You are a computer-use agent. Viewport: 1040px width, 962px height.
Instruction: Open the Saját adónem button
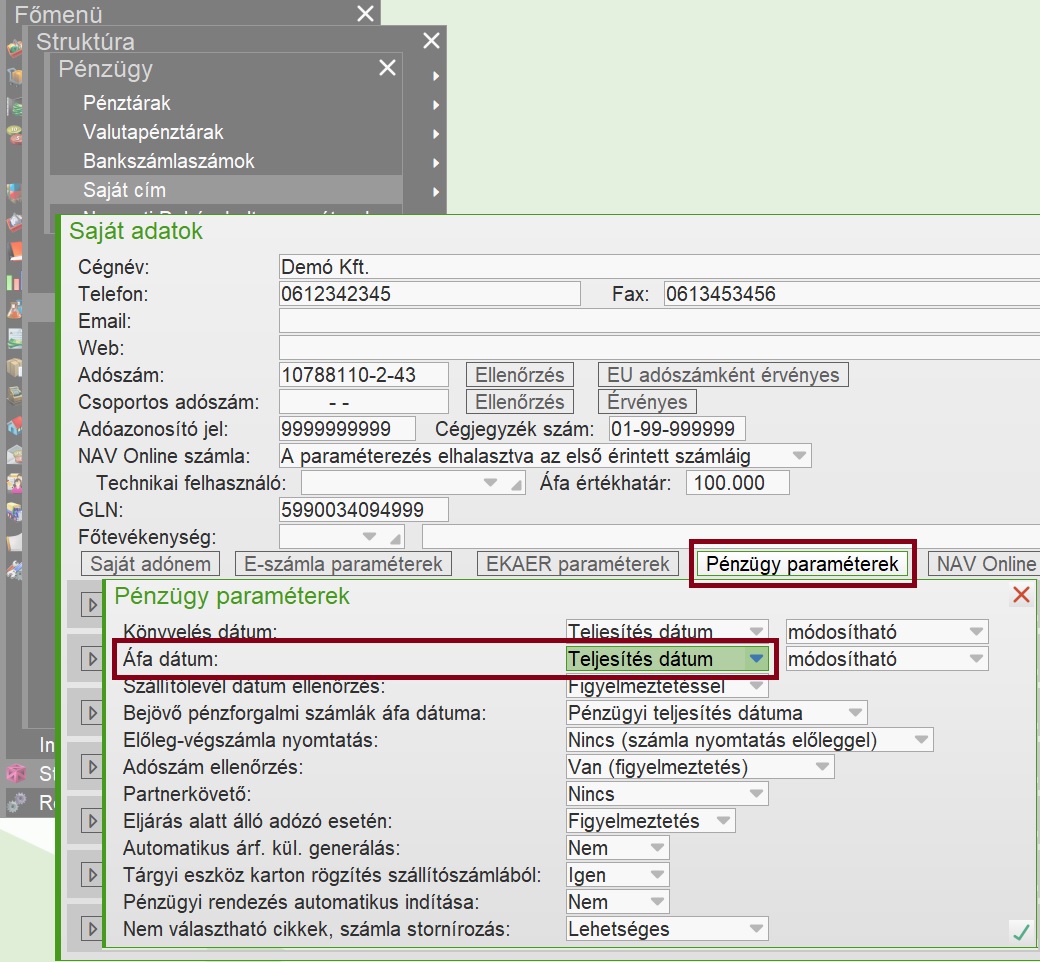pyautogui.click(x=151, y=564)
